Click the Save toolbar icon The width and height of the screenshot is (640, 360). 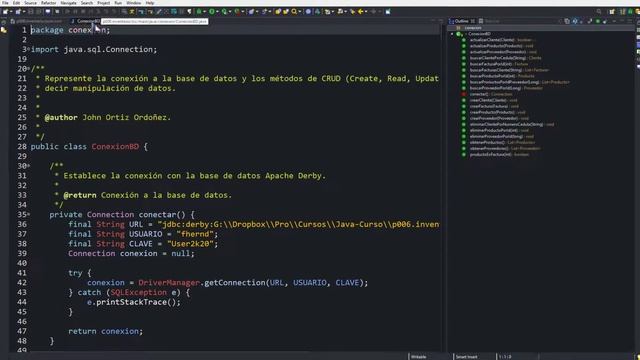click(31, 12)
